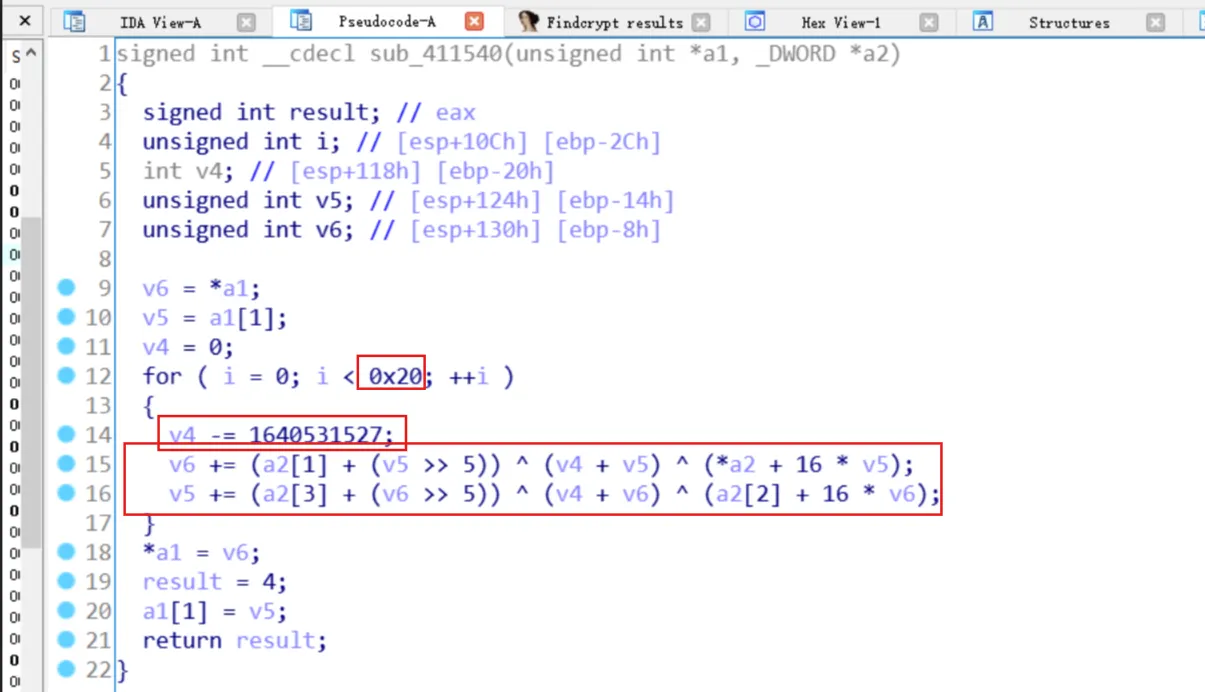Toggle breakpoint dot on line 9
Viewport: 1205px width, 692px height.
[x=66, y=288]
